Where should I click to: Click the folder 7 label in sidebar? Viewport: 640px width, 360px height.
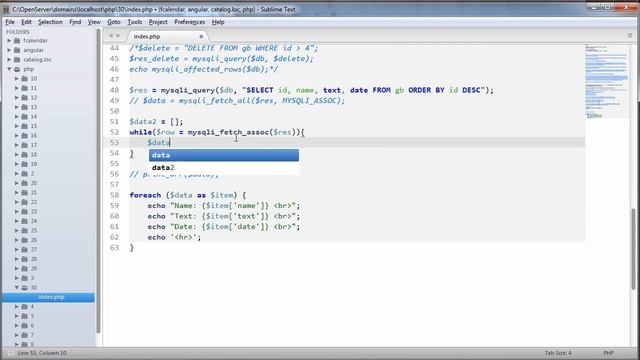pyautogui.click(x=32, y=335)
